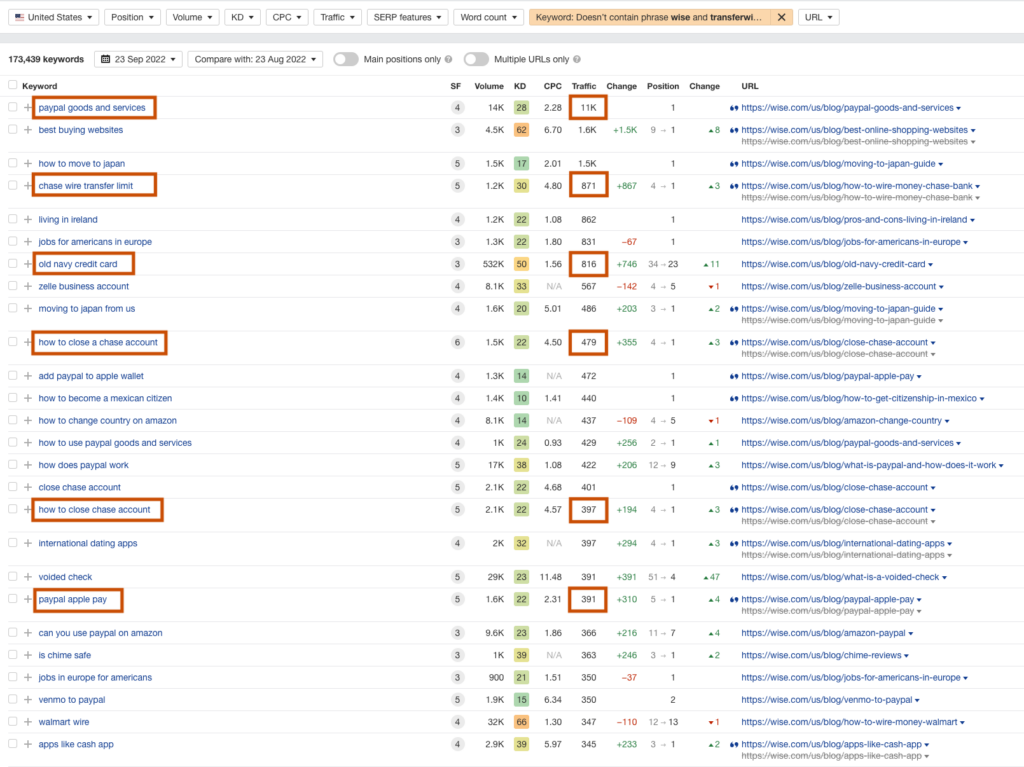
Task: Open the 'how to change country on amazon' keyword
Action: pos(107,421)
